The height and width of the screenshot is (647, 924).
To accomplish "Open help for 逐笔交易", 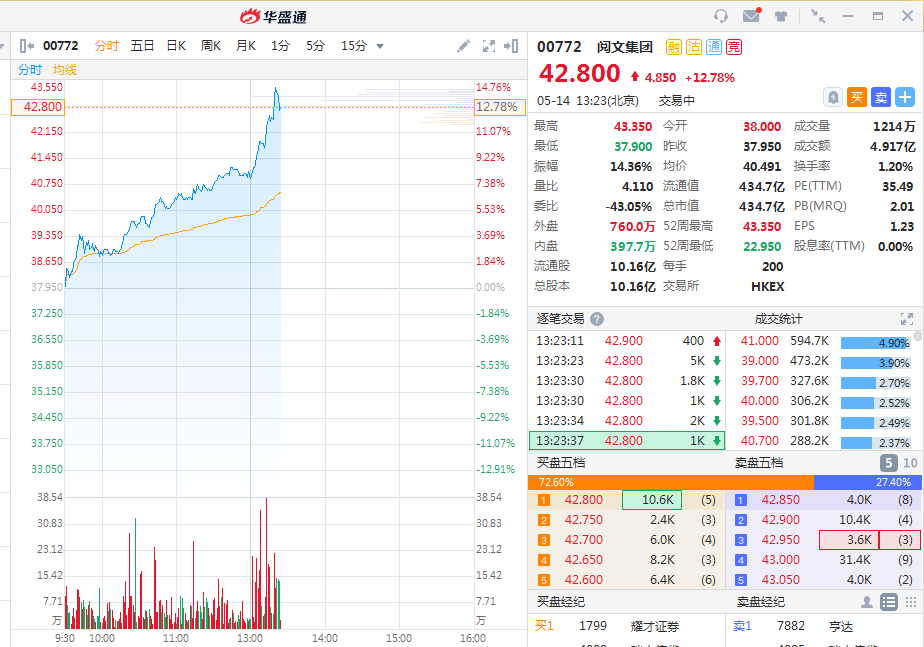I will click(597, 319).
